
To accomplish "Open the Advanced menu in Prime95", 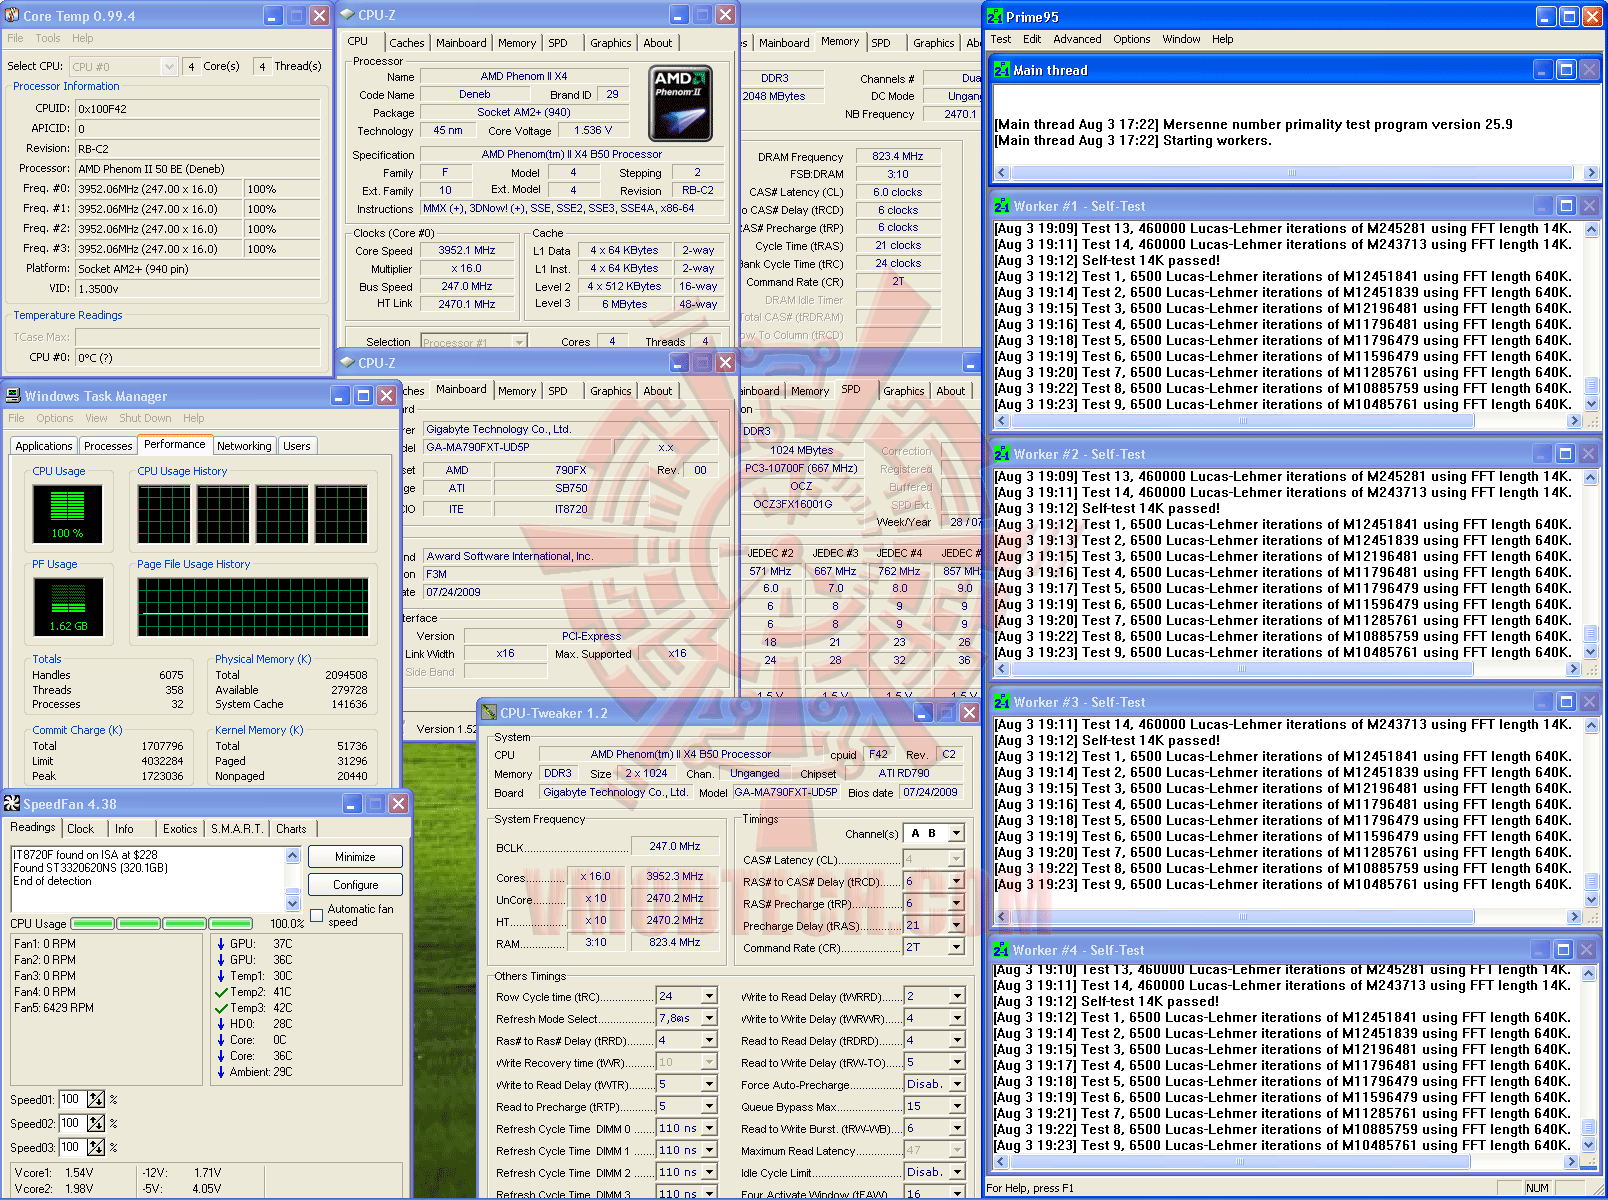I will [x=1077, y=39].
